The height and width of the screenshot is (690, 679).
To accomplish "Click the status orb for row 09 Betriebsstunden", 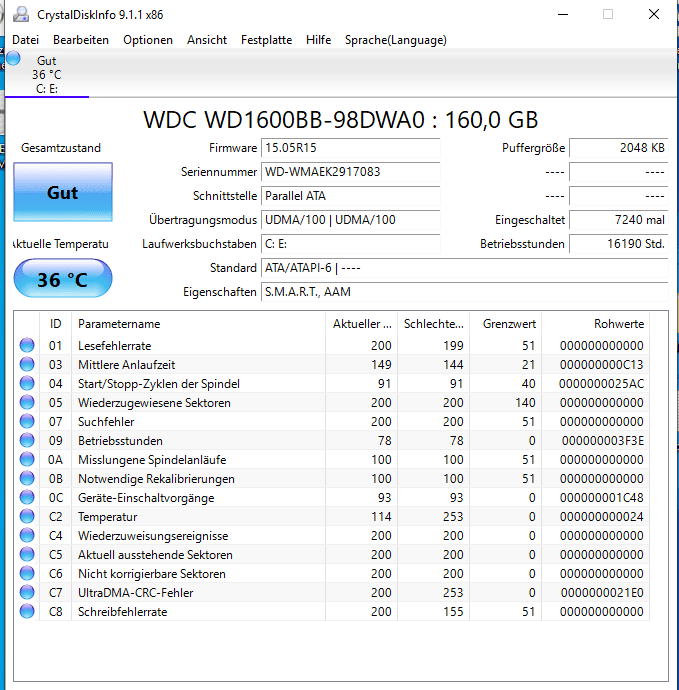I will point(27,440).
